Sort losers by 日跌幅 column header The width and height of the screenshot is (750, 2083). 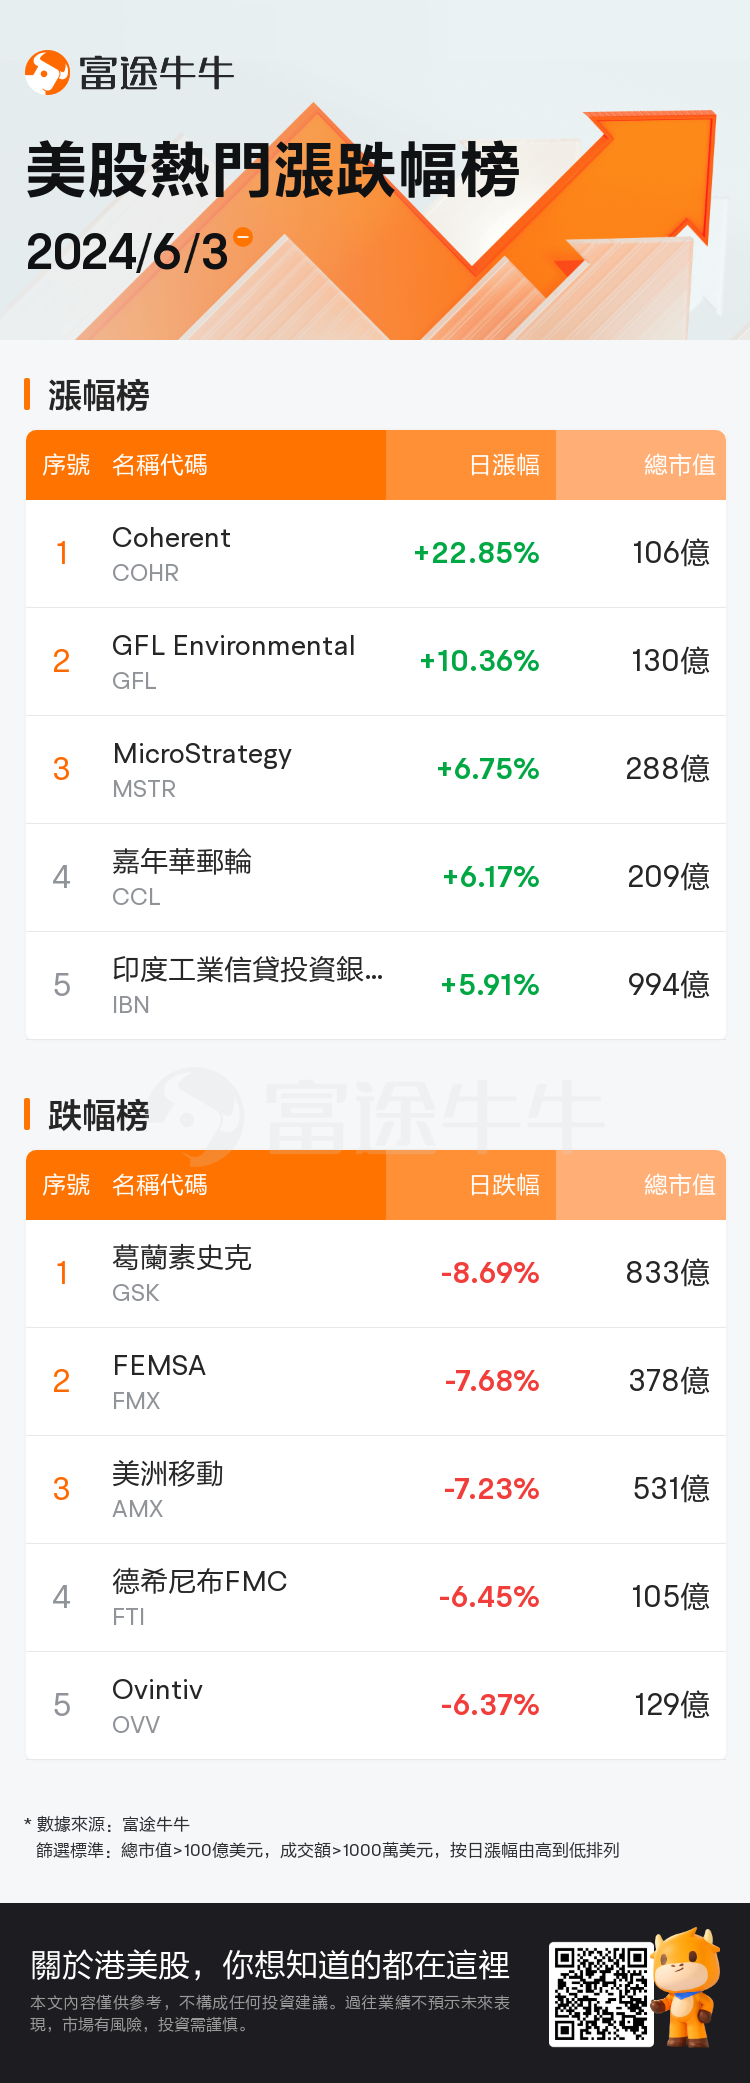504,1185
